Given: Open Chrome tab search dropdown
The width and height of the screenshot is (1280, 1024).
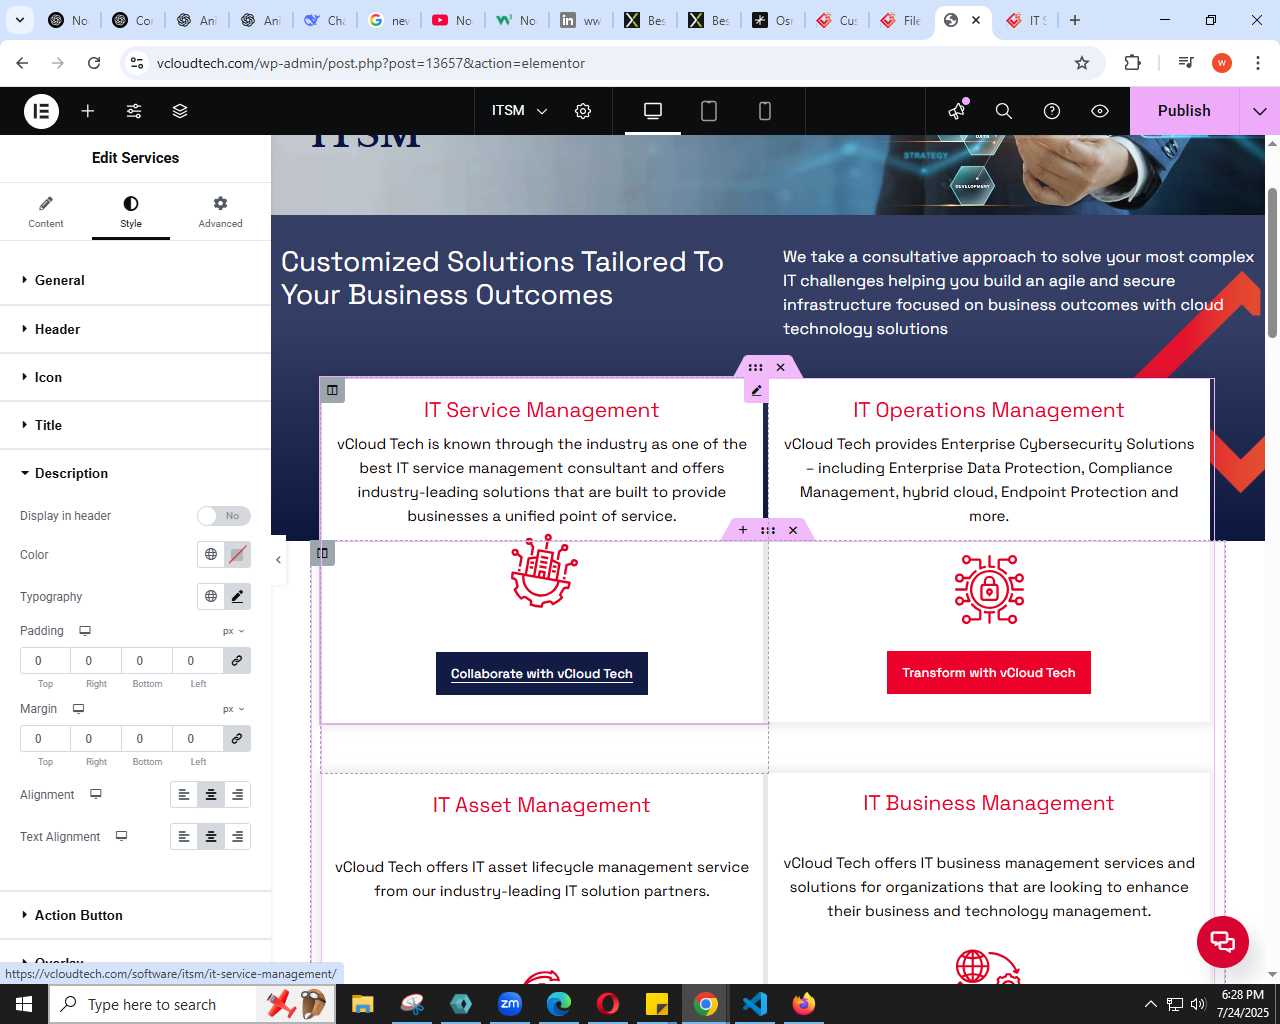Looking at the screenshot, I should pyautogui.click(x=20, y=20).
